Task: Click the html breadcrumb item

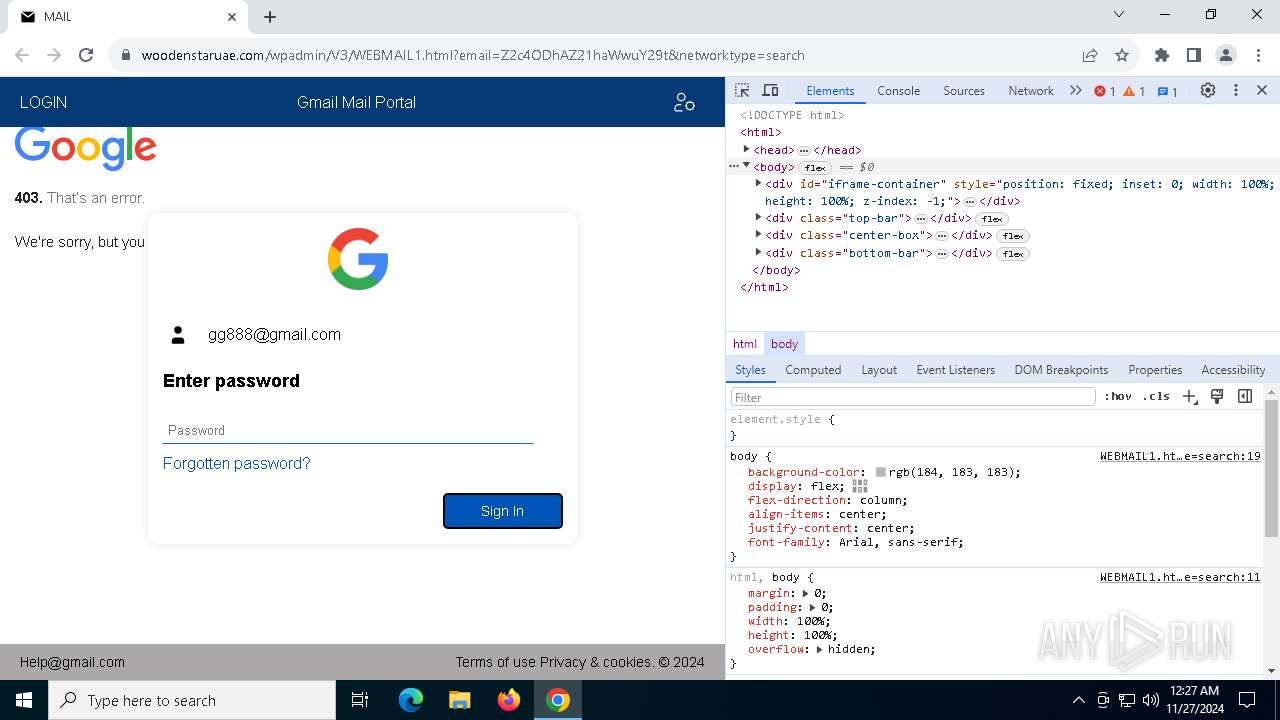Action: point(745,343)
